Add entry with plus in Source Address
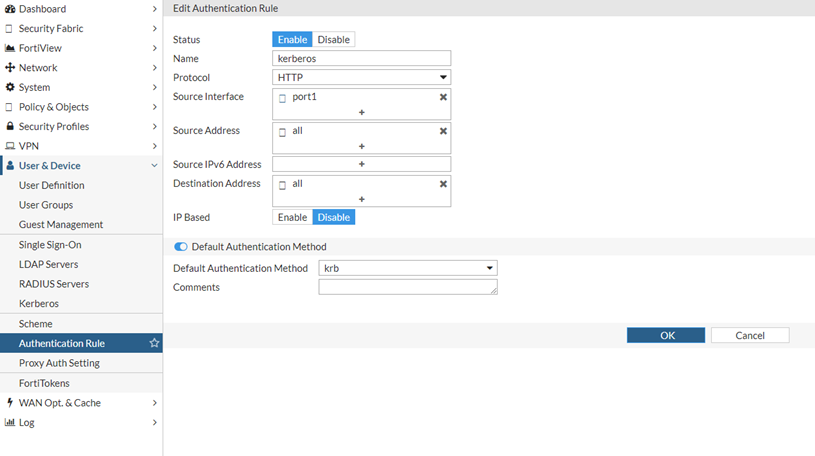The height and width of the screenshot is (456, 815). click(x=361, y=146)
